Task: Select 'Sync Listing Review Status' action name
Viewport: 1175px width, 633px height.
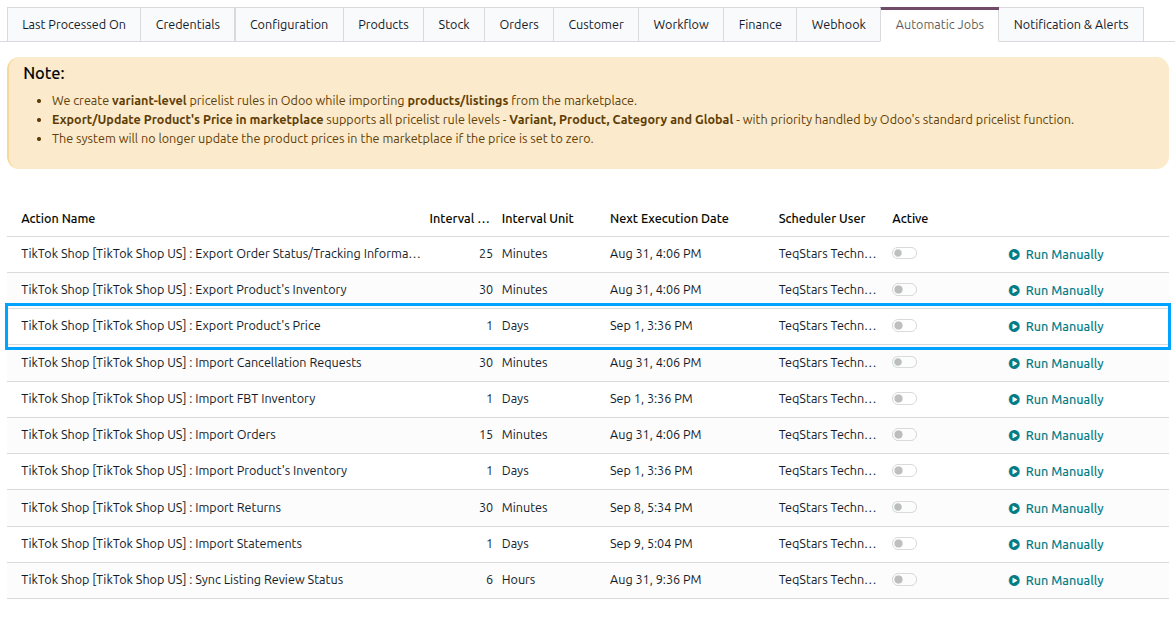Action: tap(182, 579)
